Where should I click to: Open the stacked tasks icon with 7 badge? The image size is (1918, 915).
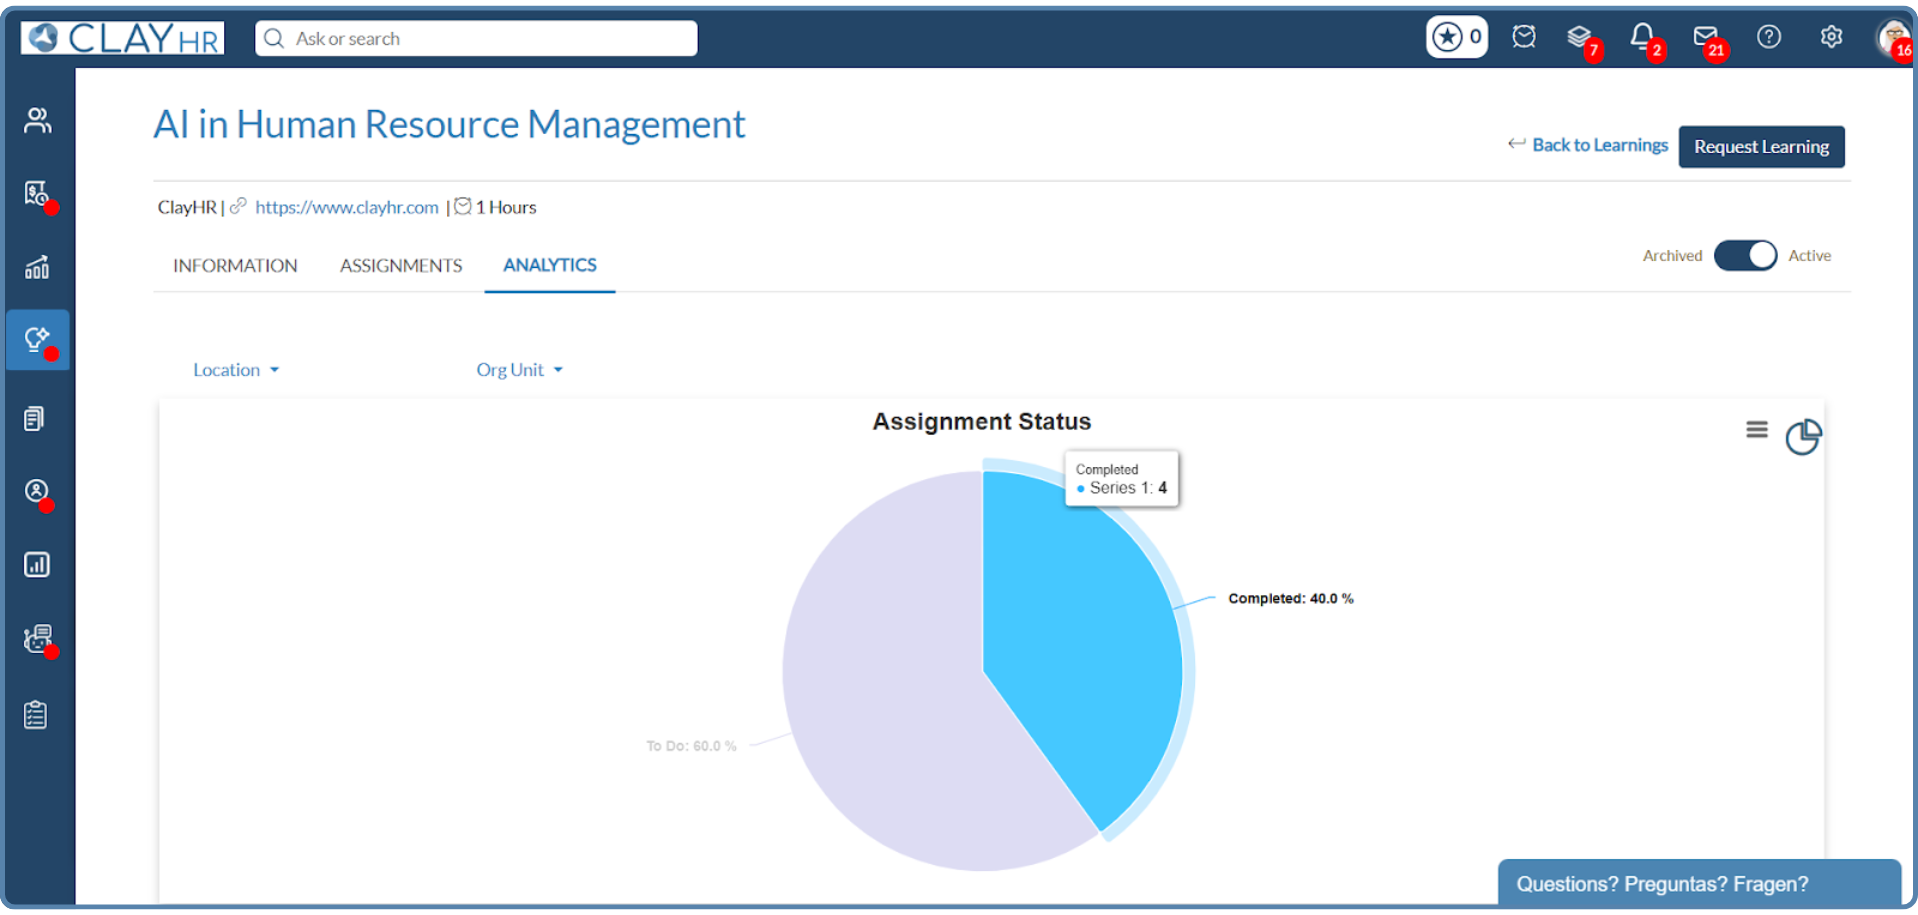1580,37
